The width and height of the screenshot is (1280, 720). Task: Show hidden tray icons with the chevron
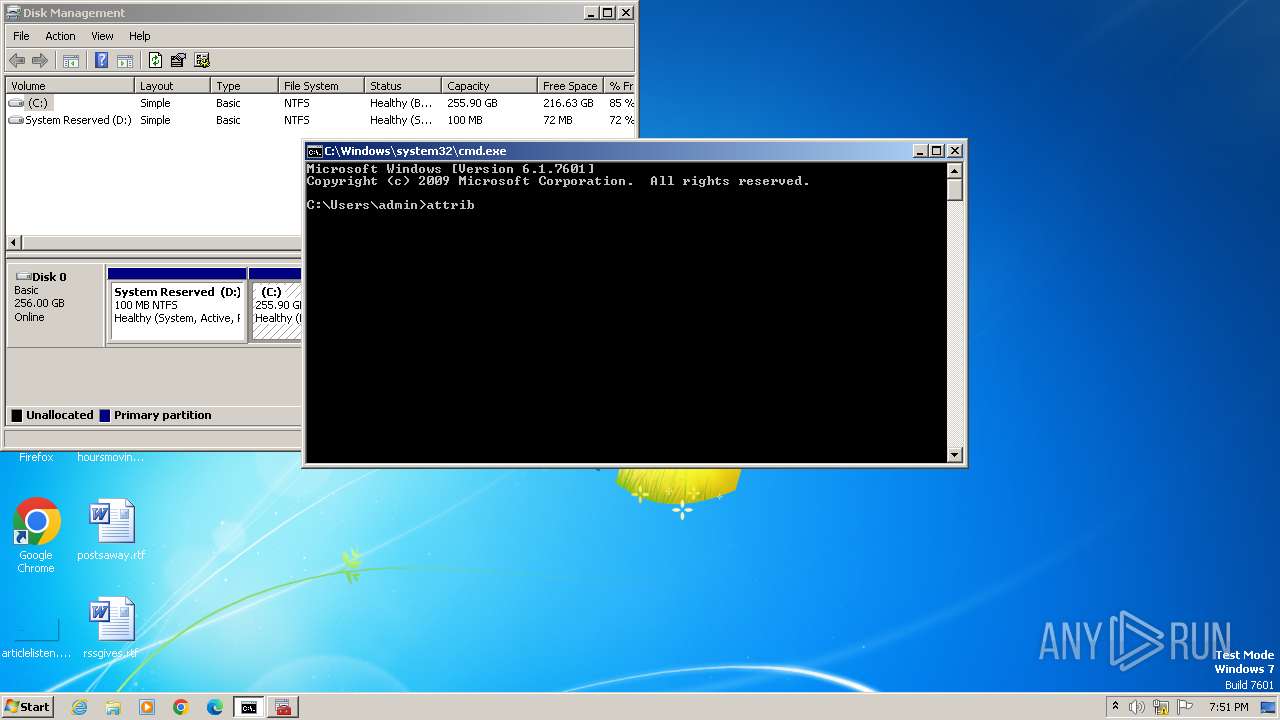tap(1115, 707)
